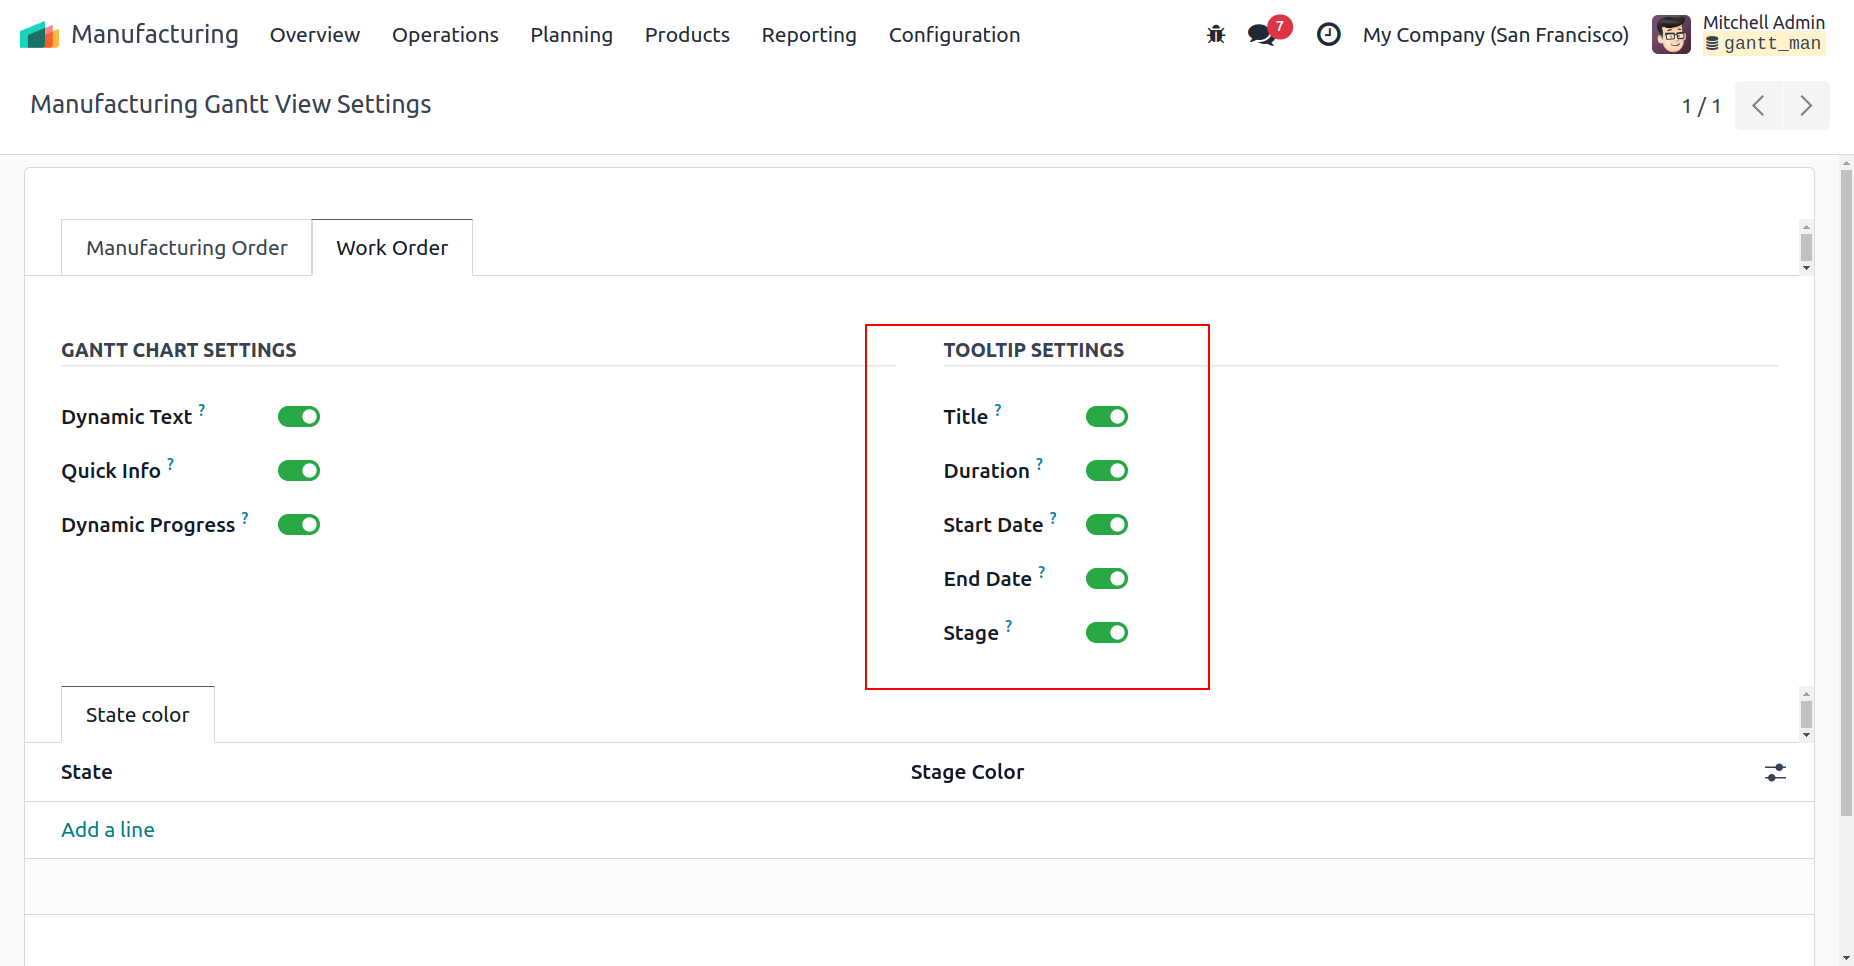The width and height of the screenshot is (1854, 966).
Task: Switch to the Manufacturing Order tab
Action: coord(187,248)
